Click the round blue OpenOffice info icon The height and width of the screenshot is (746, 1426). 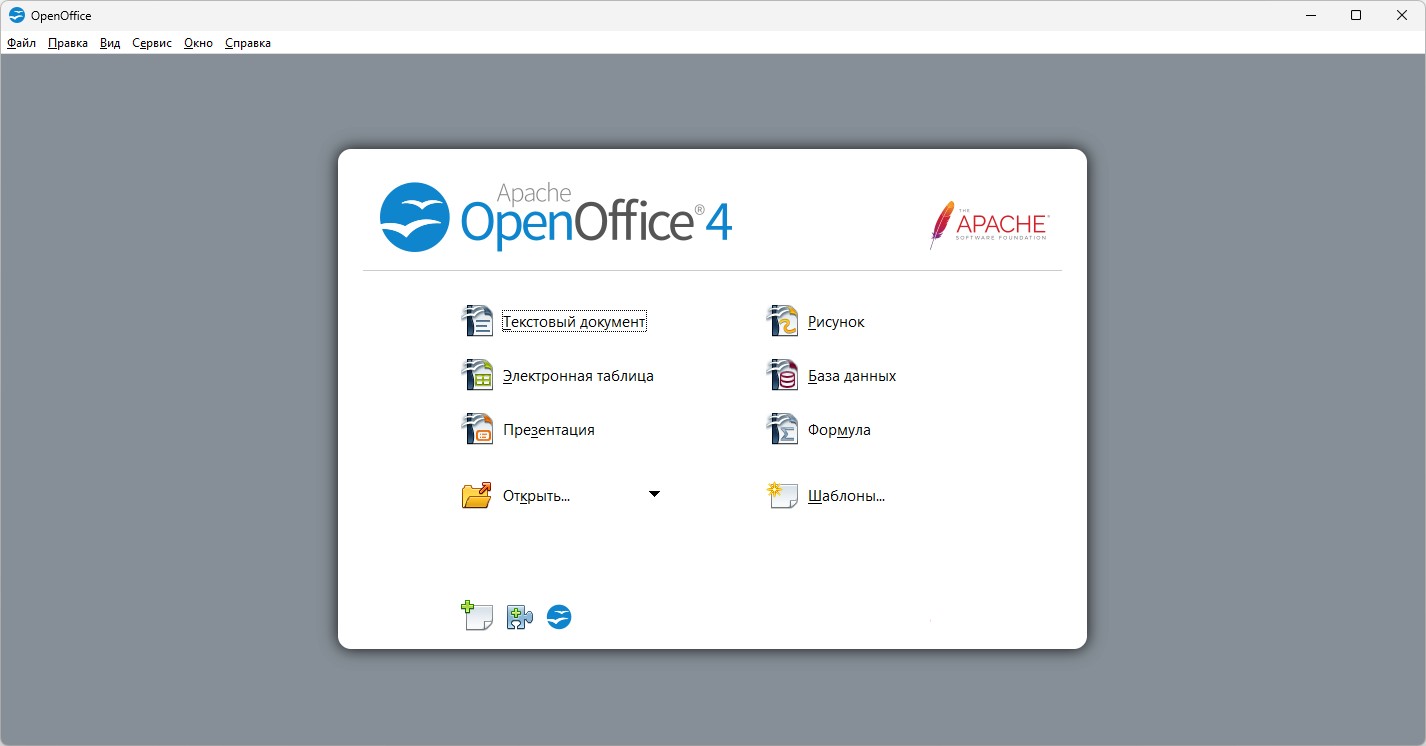click(559, 617)
